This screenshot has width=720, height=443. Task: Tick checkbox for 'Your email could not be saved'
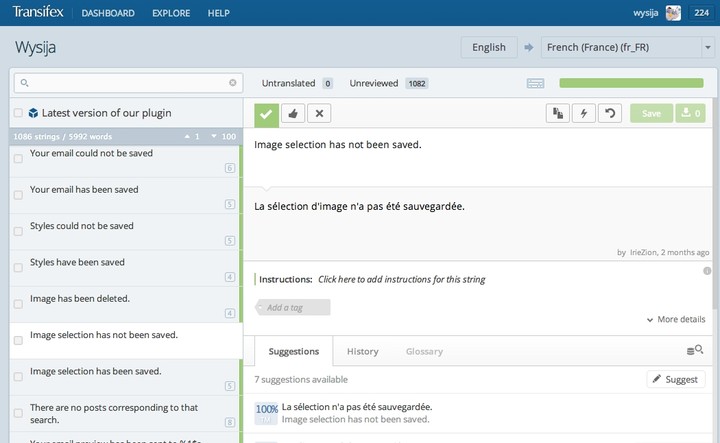point(18,159)
